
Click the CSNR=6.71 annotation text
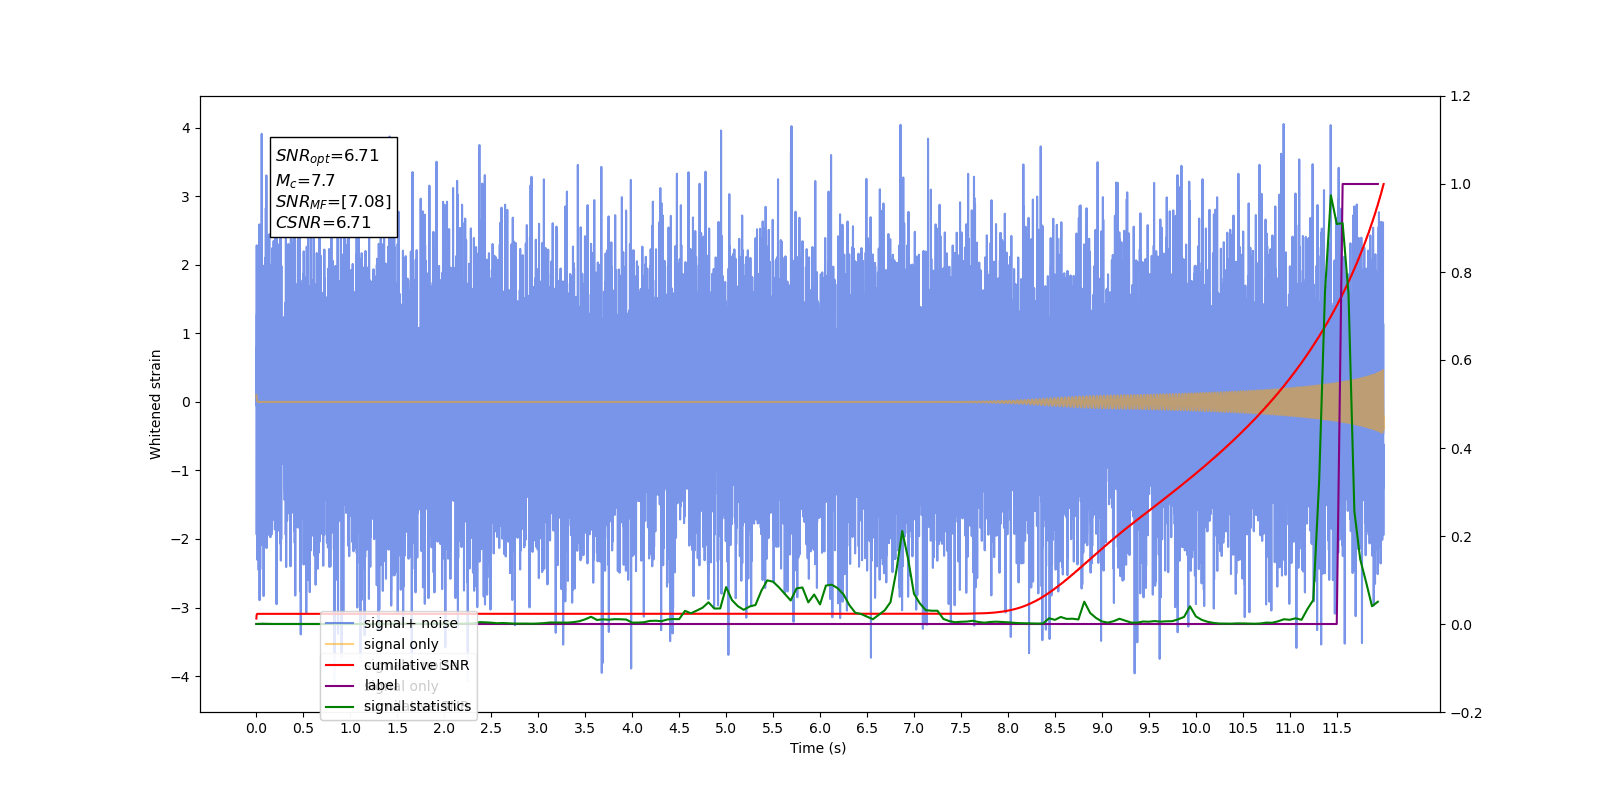click(x=323, y=223)
